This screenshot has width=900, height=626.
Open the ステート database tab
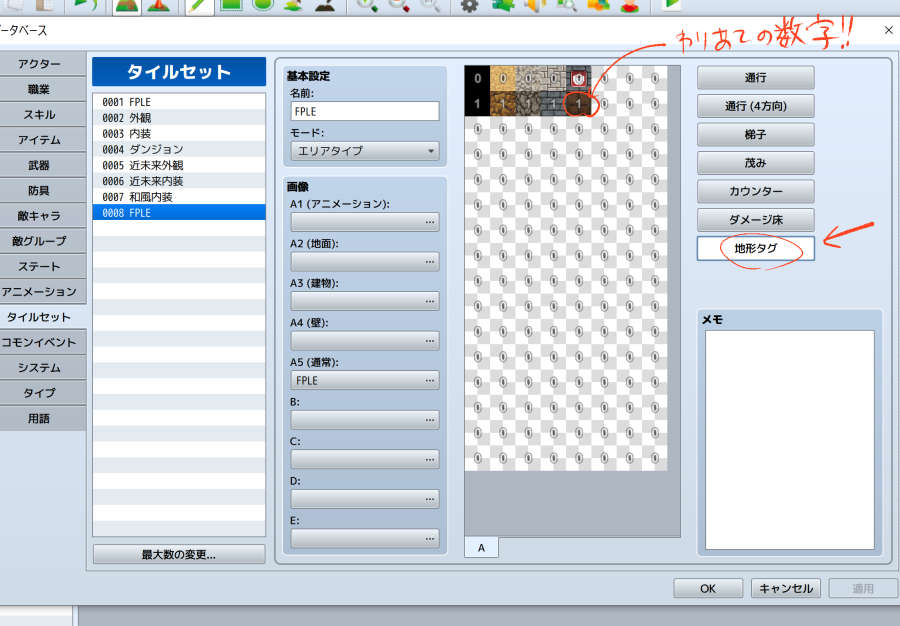coord(39,266)
